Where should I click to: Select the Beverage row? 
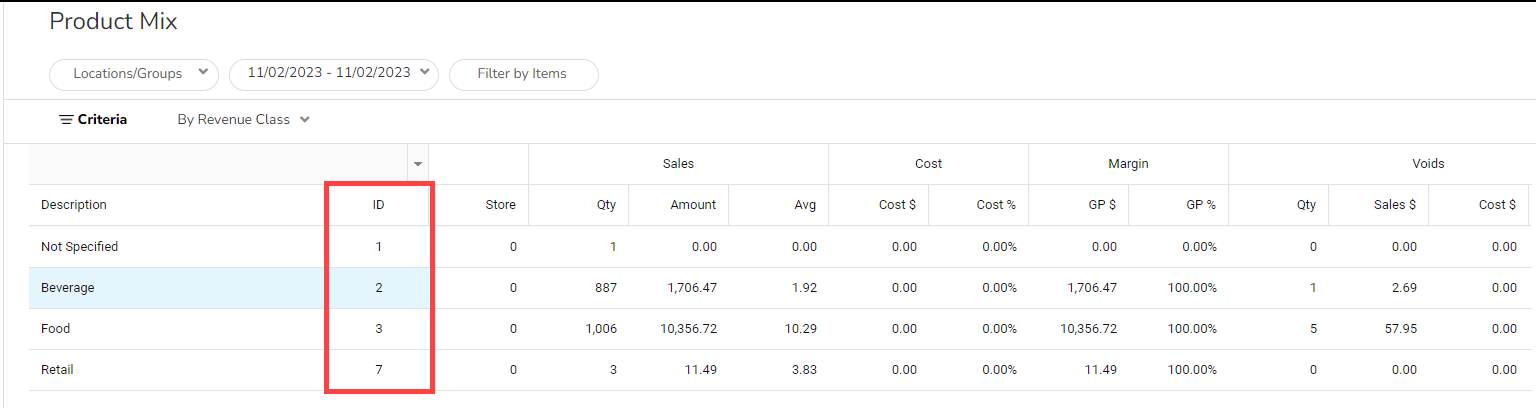(68, 288)
